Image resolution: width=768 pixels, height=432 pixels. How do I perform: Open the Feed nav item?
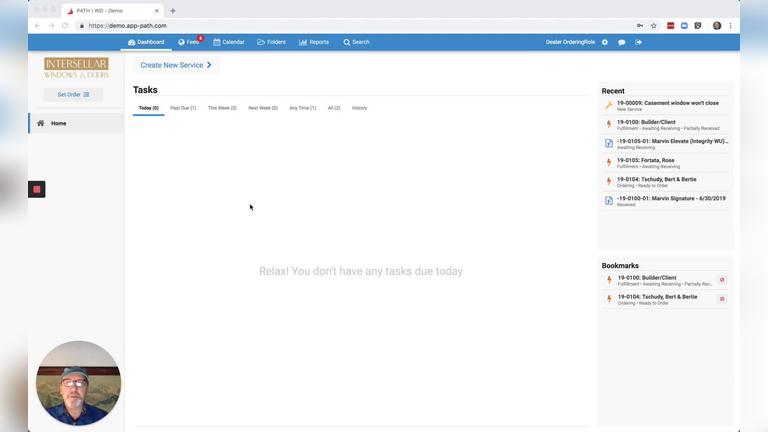[x=190, y=42]
